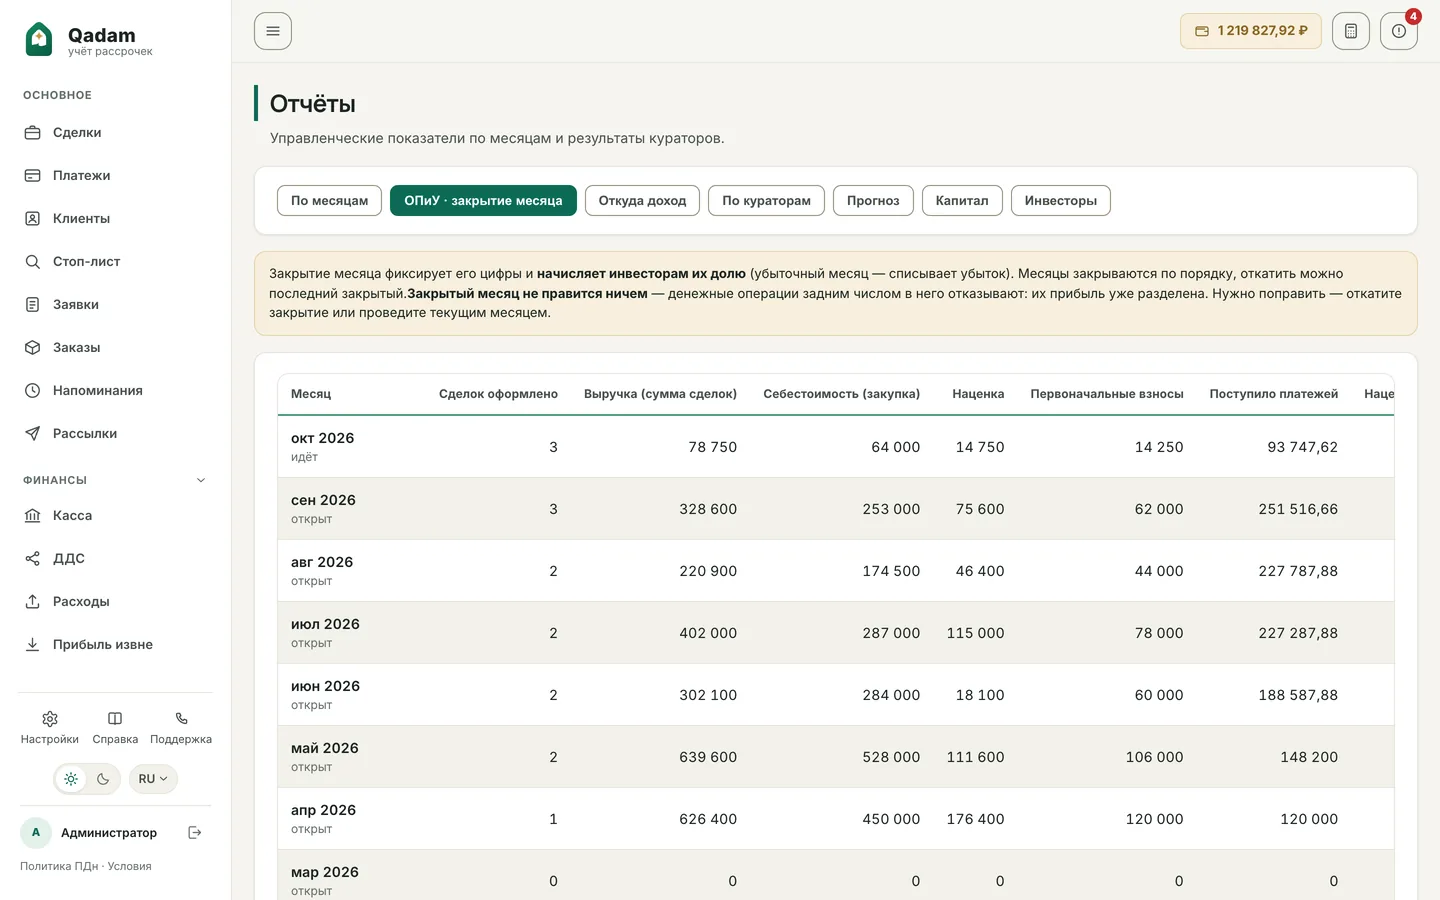
Task: Open the RU language dropdown
Action: coord(153,779)
